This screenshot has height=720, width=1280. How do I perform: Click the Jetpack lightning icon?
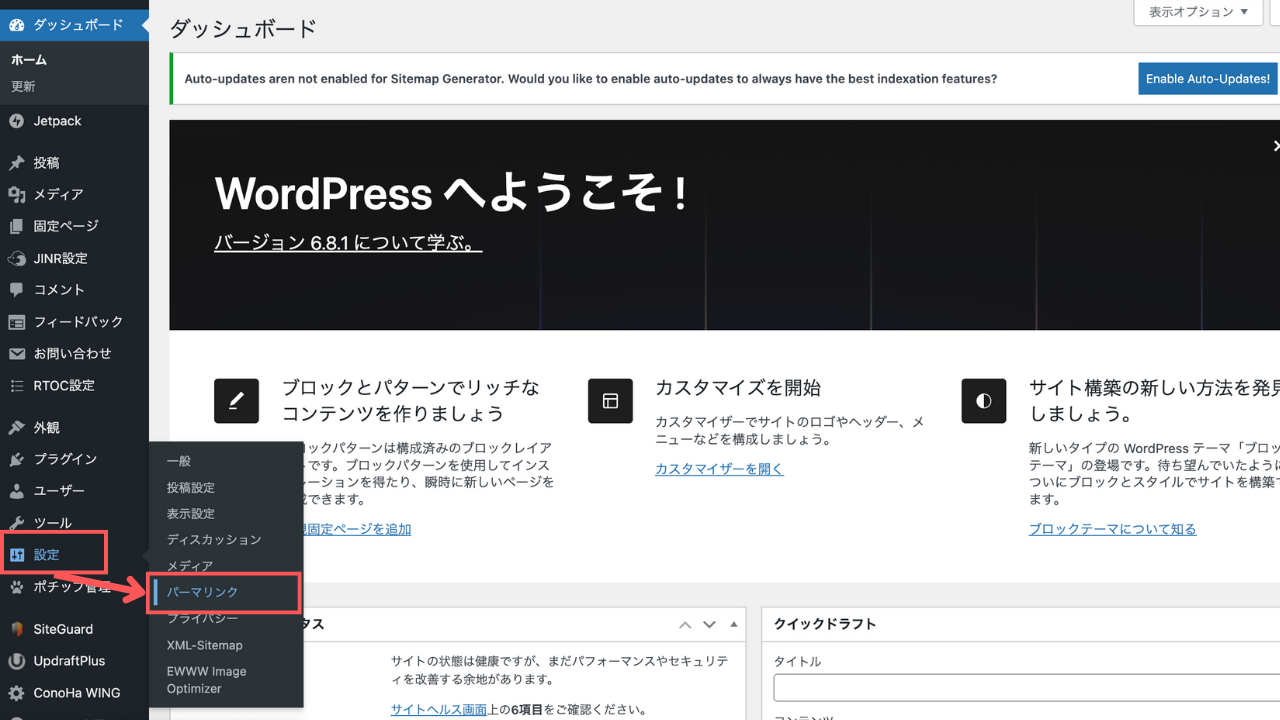16,121
